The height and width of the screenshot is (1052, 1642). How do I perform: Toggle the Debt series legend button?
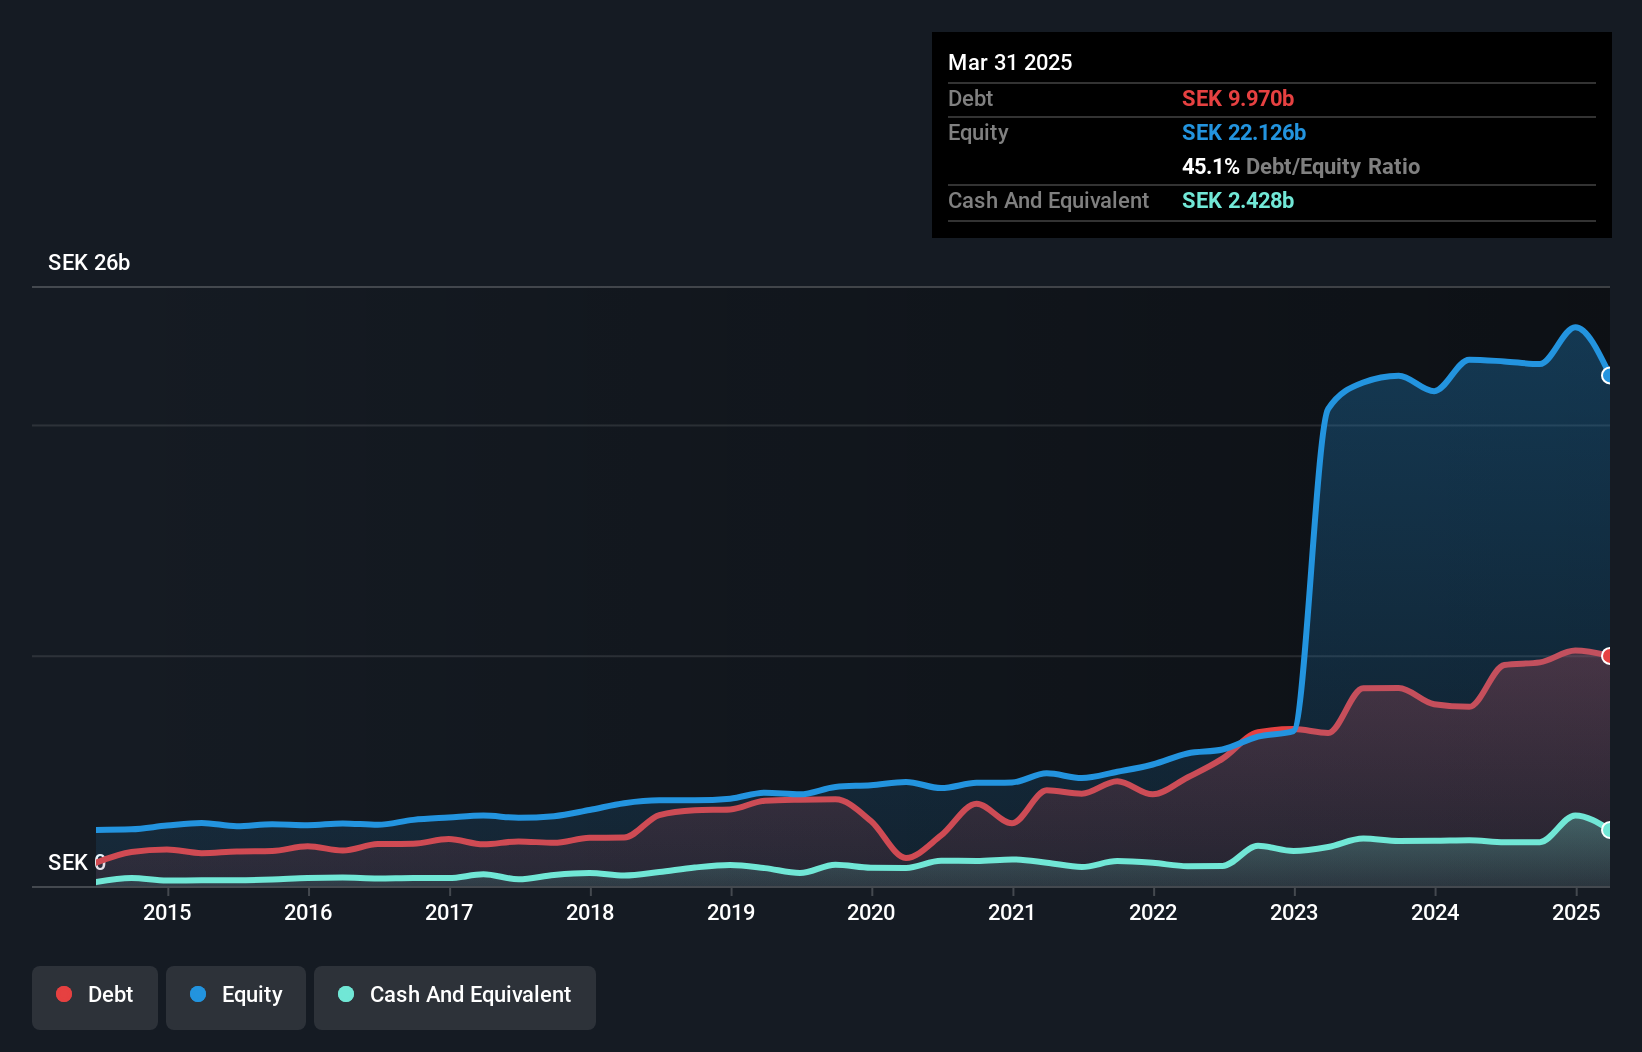point(95,997)
